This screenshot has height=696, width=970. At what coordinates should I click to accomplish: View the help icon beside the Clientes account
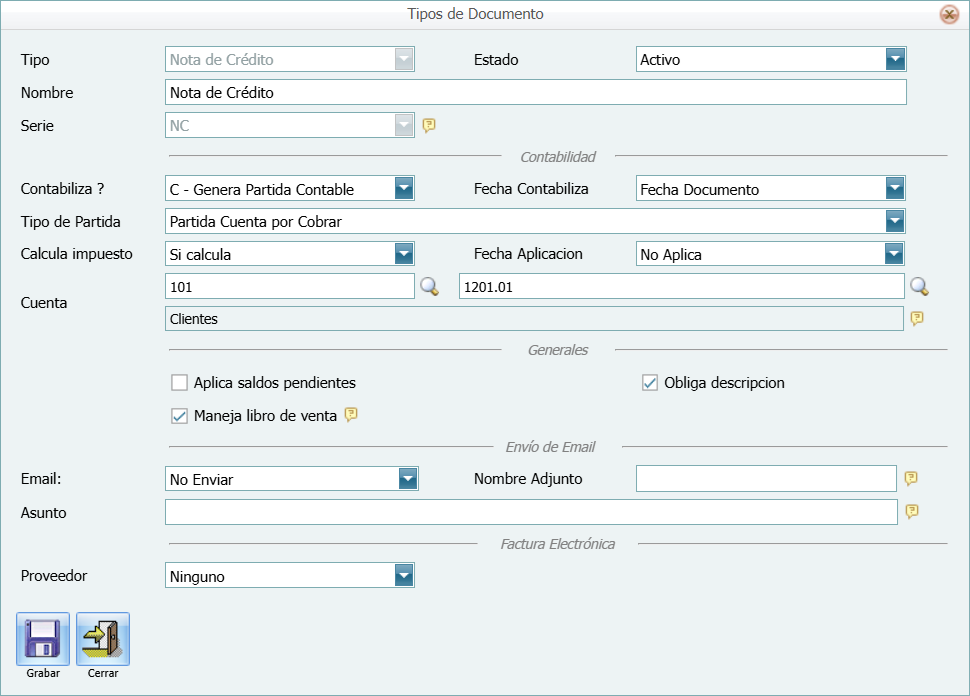pyautogui.click(x=918, y=318)
